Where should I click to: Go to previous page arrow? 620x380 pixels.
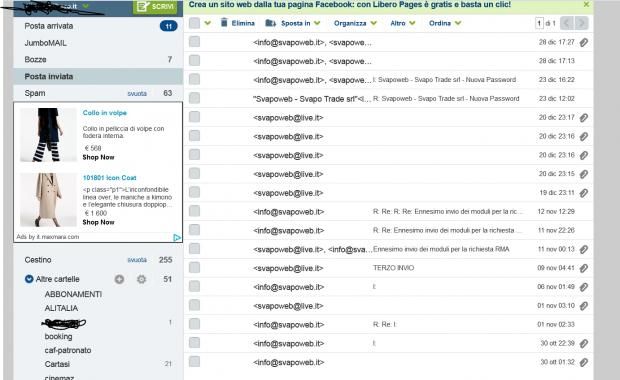pyautogui.click(x=566, y=23)
